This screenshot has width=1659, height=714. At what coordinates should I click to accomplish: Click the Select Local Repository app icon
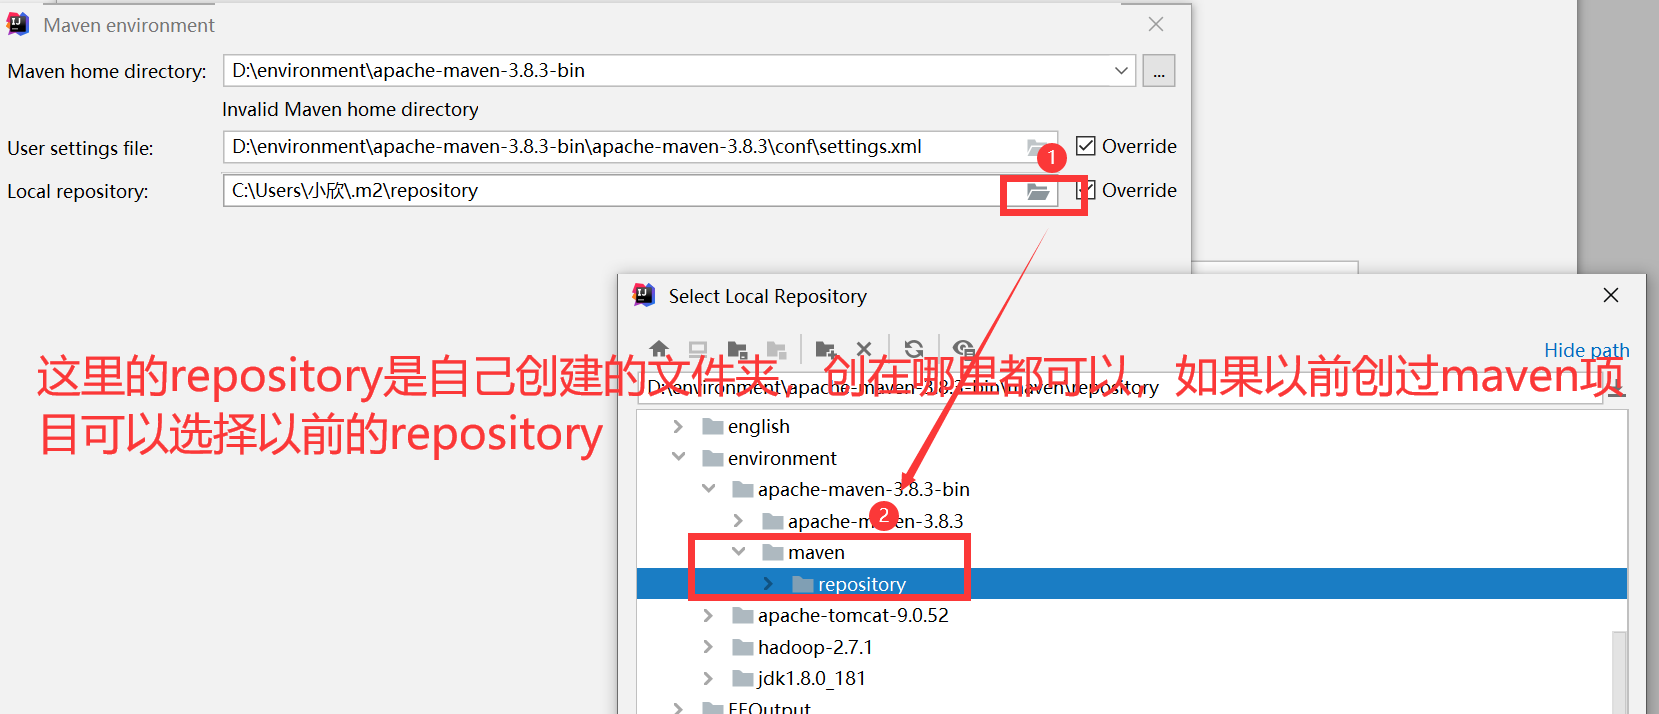[644, 295]
